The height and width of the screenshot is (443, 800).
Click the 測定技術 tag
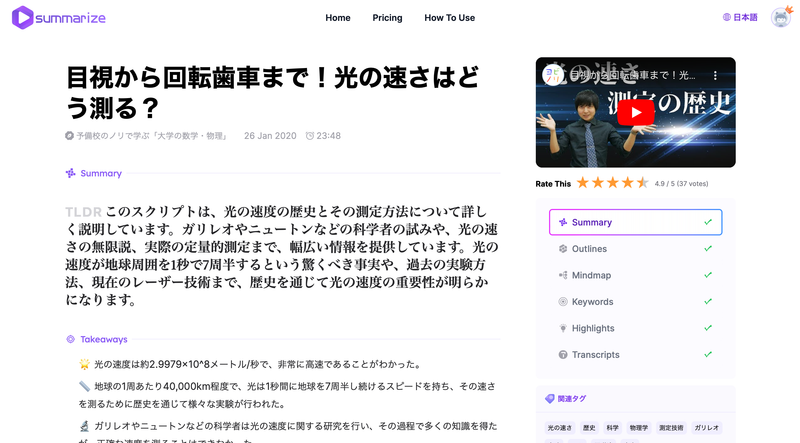(x=671, y=428)
